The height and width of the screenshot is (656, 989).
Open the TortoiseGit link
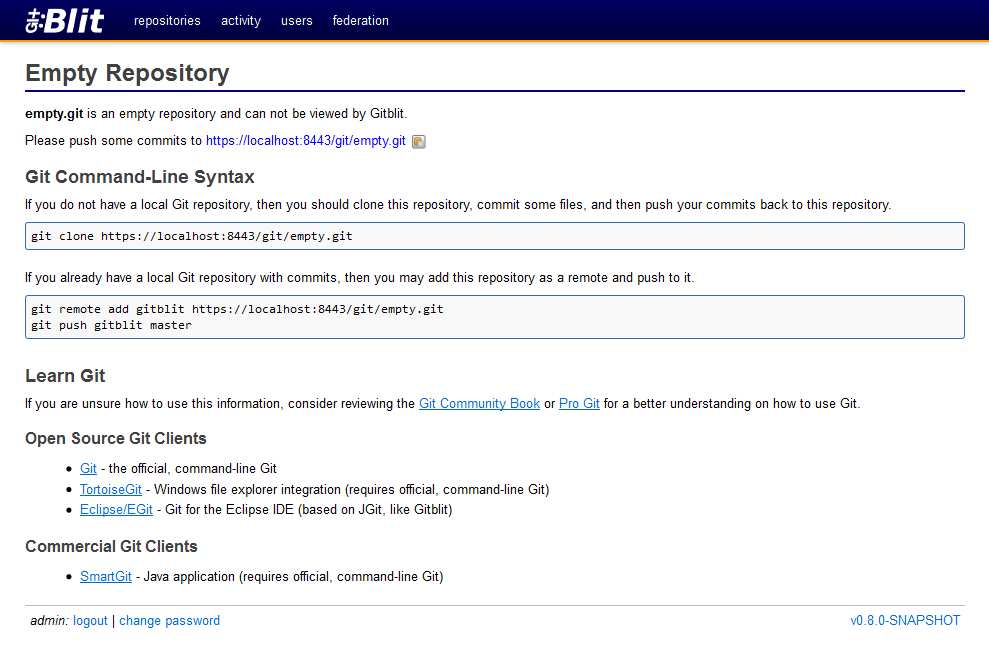pyautogui.click(x=111, y=489)
